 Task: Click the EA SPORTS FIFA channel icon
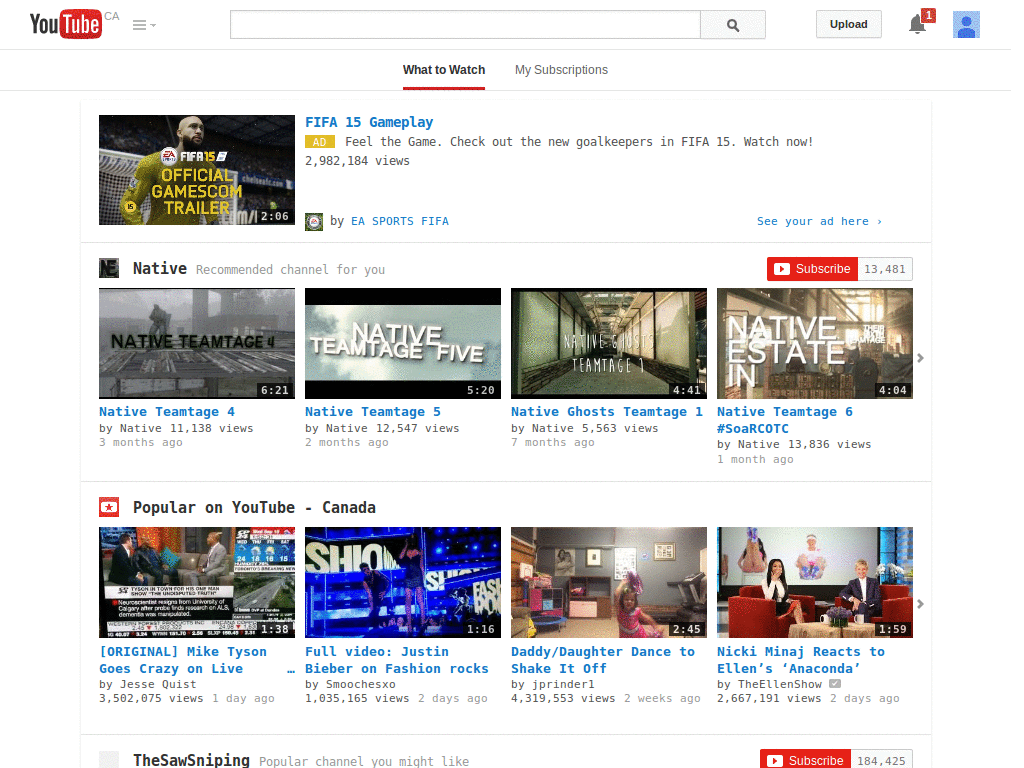(314, 221)
